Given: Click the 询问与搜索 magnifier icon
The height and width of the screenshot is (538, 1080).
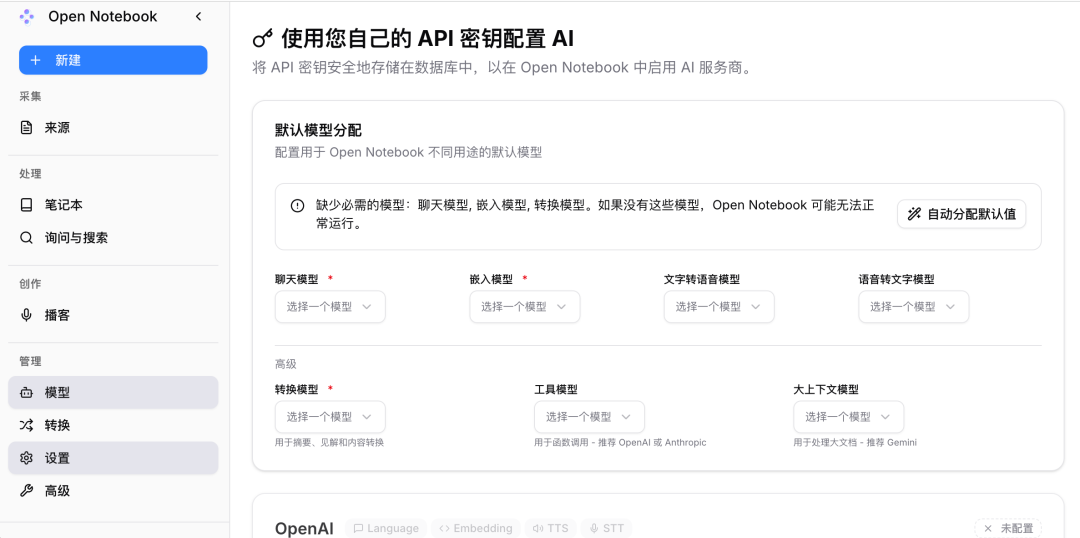Looking at the screenshot, I should pyautogui.click(x=27, y=238).
